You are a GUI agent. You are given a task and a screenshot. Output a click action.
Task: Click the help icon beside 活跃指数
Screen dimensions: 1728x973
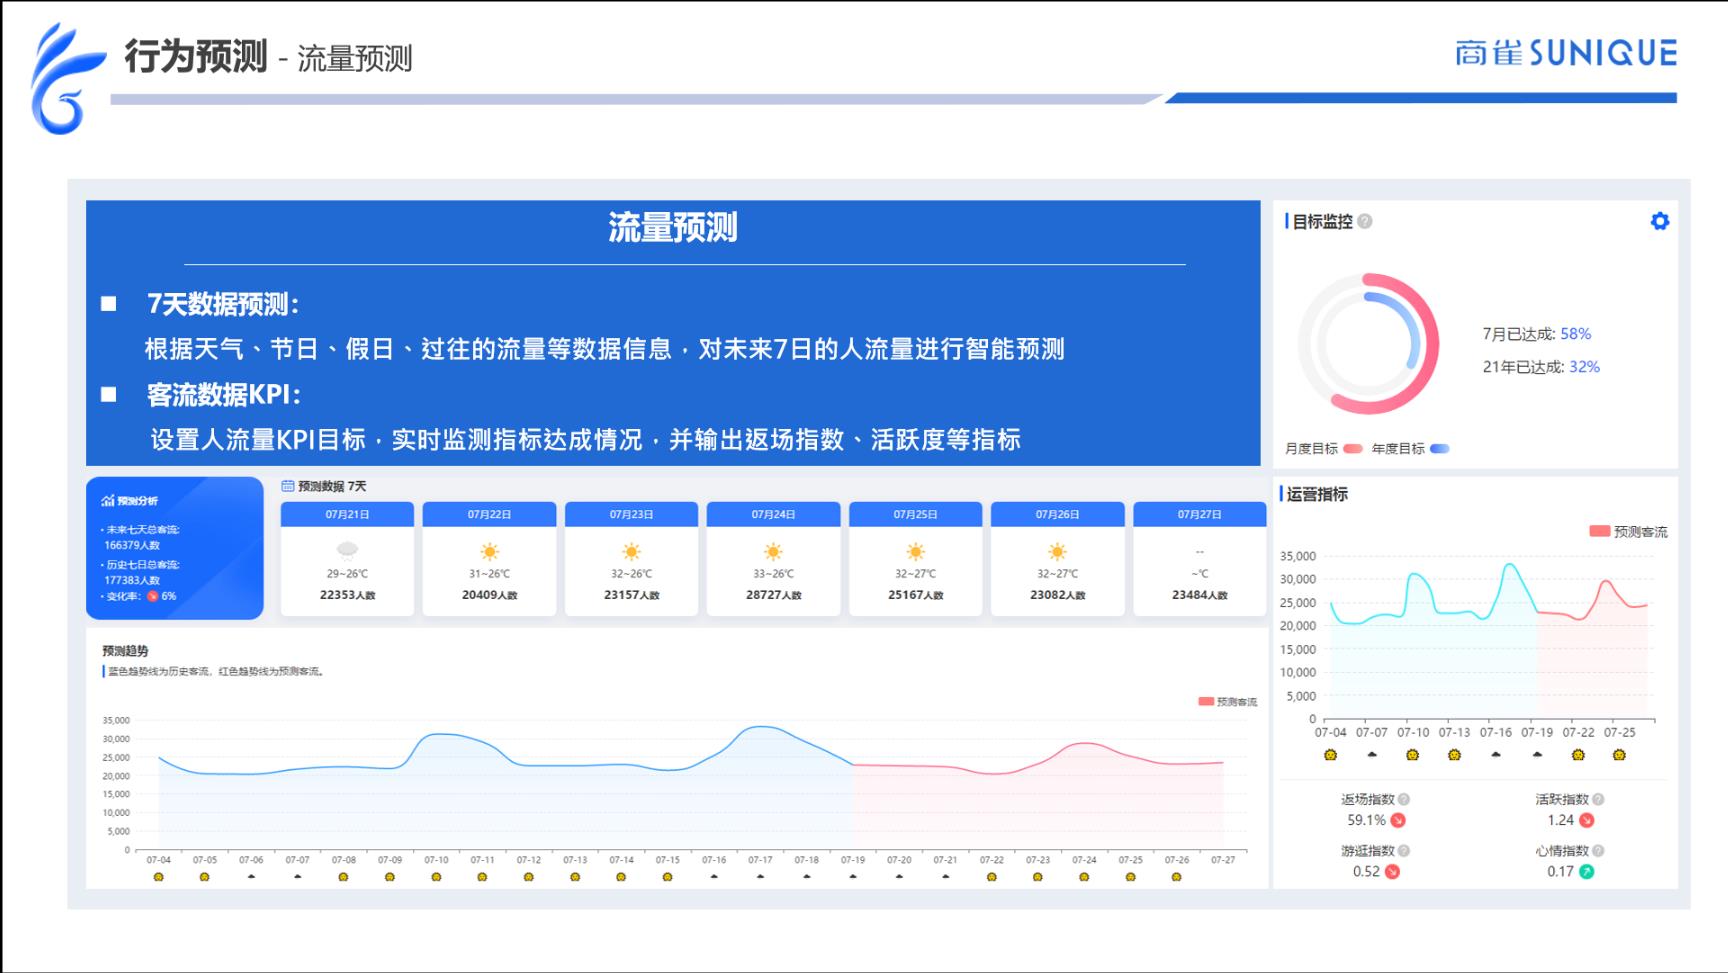coord(1595,799)
